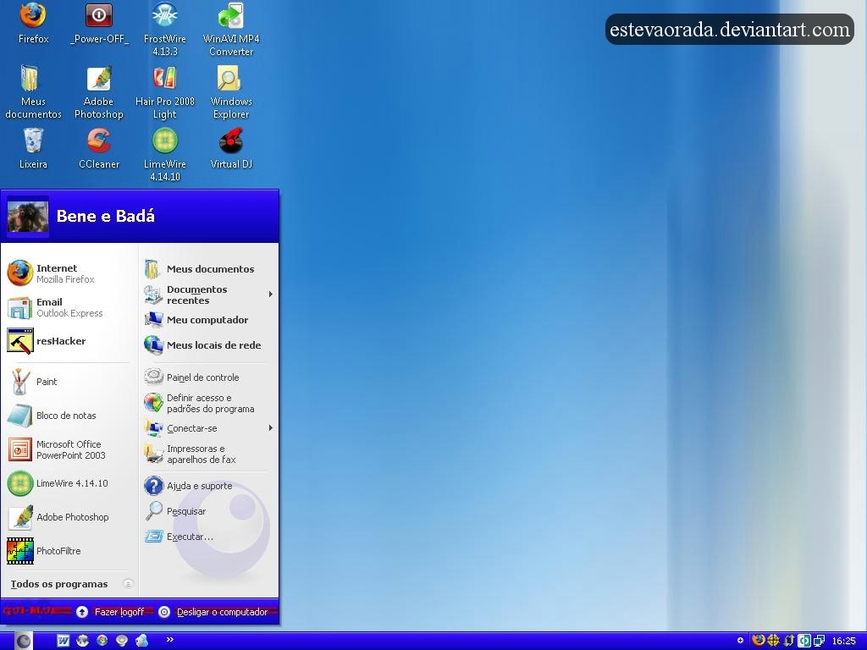
Task: Open the Lixeira recycle bin icon
Action: point(33,149)
